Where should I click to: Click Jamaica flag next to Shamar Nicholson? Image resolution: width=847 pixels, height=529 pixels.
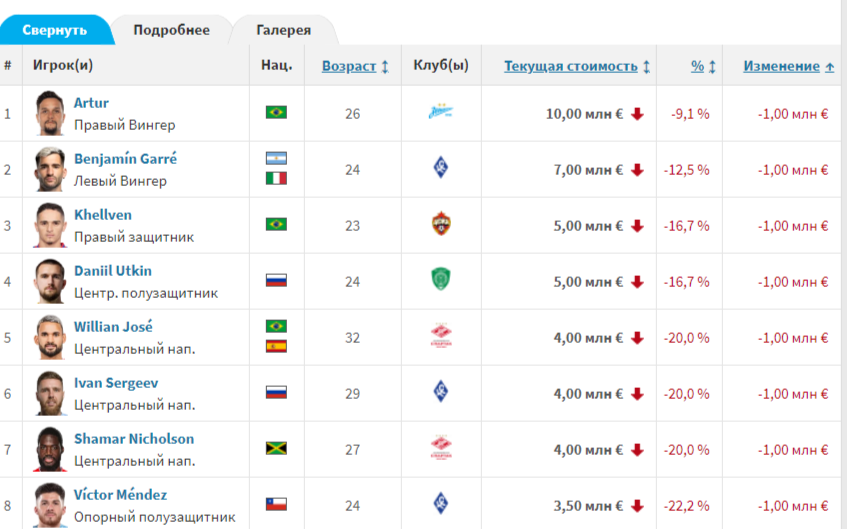coord(276,448)
